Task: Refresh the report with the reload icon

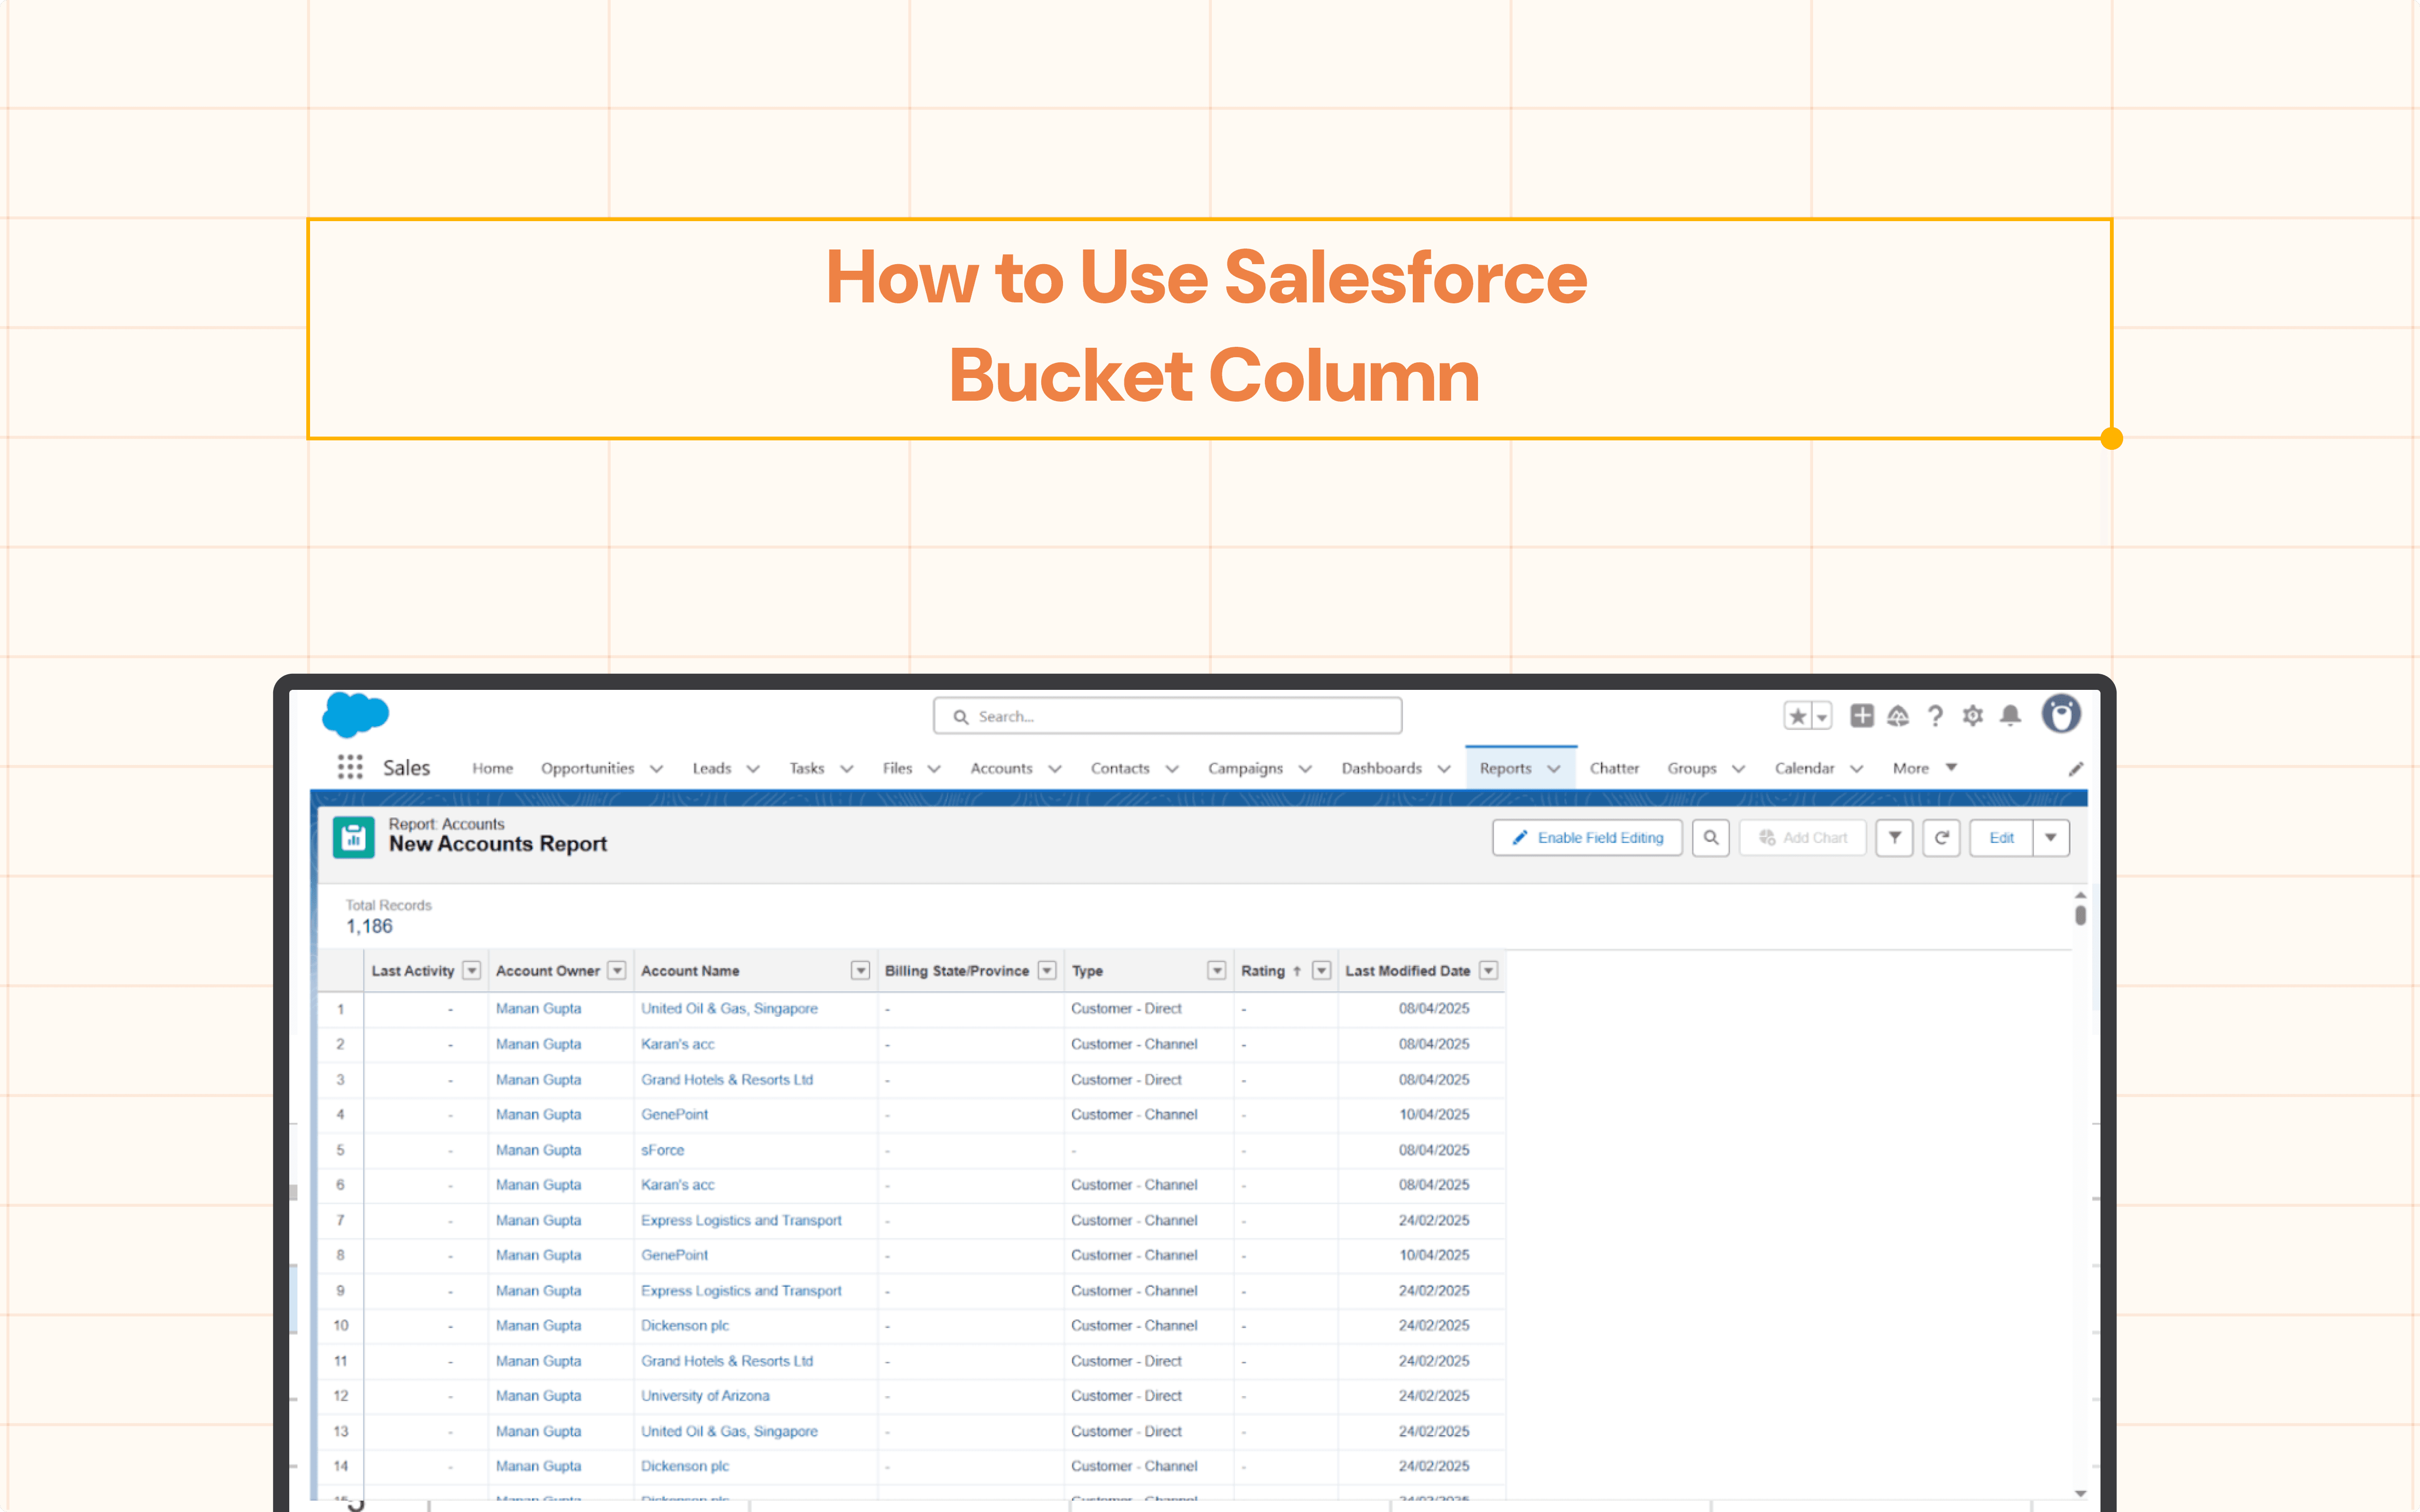Action: pos(1941,838)
